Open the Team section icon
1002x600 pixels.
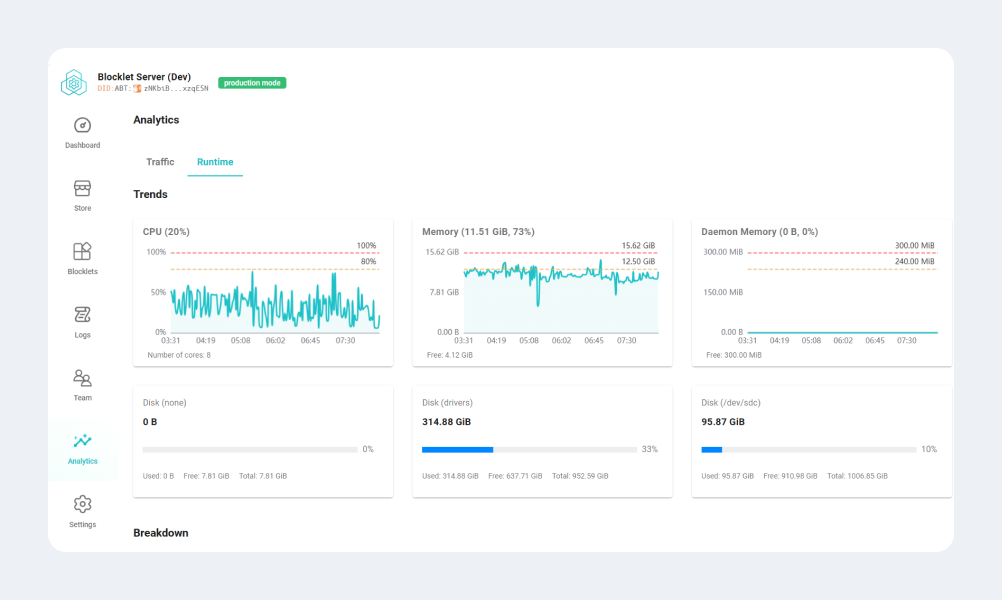pyautogui.click(x=82, y=383)
